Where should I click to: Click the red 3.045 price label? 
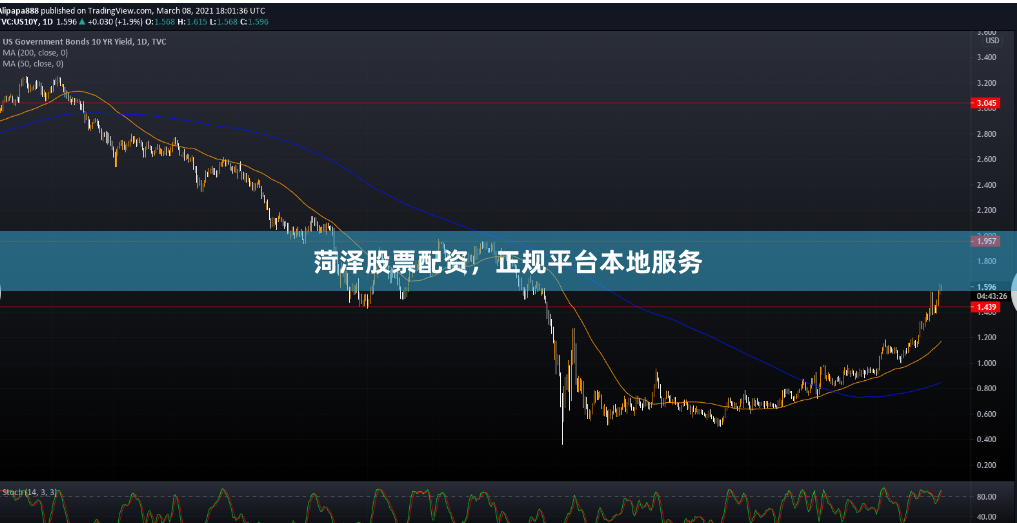click(x=985, y=103)
